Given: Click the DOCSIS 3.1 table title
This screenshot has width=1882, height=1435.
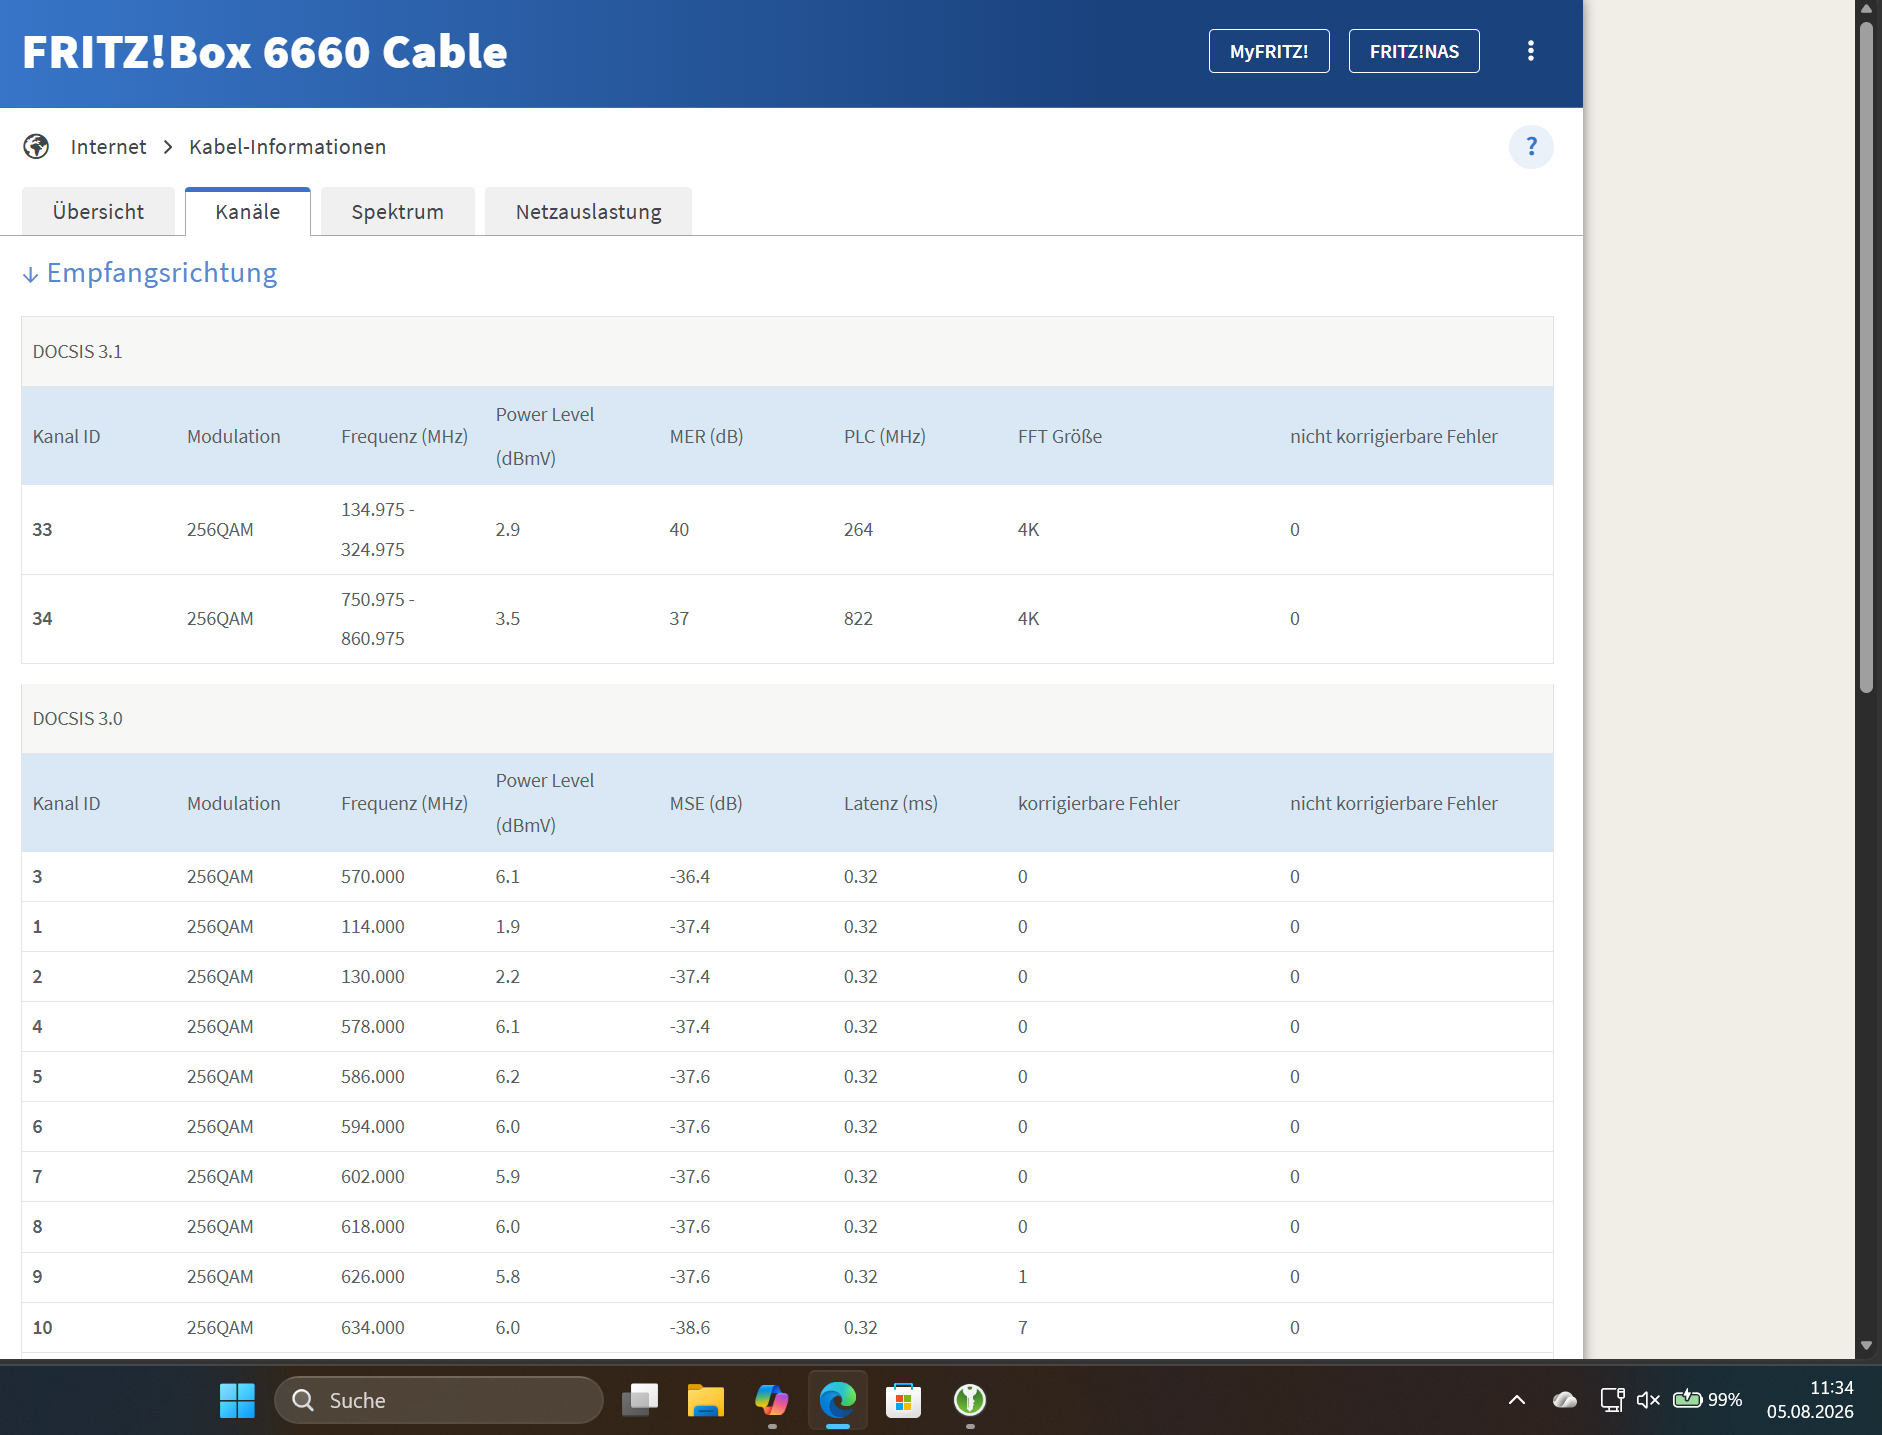Looking at the screenshot, I should point(78,352).
